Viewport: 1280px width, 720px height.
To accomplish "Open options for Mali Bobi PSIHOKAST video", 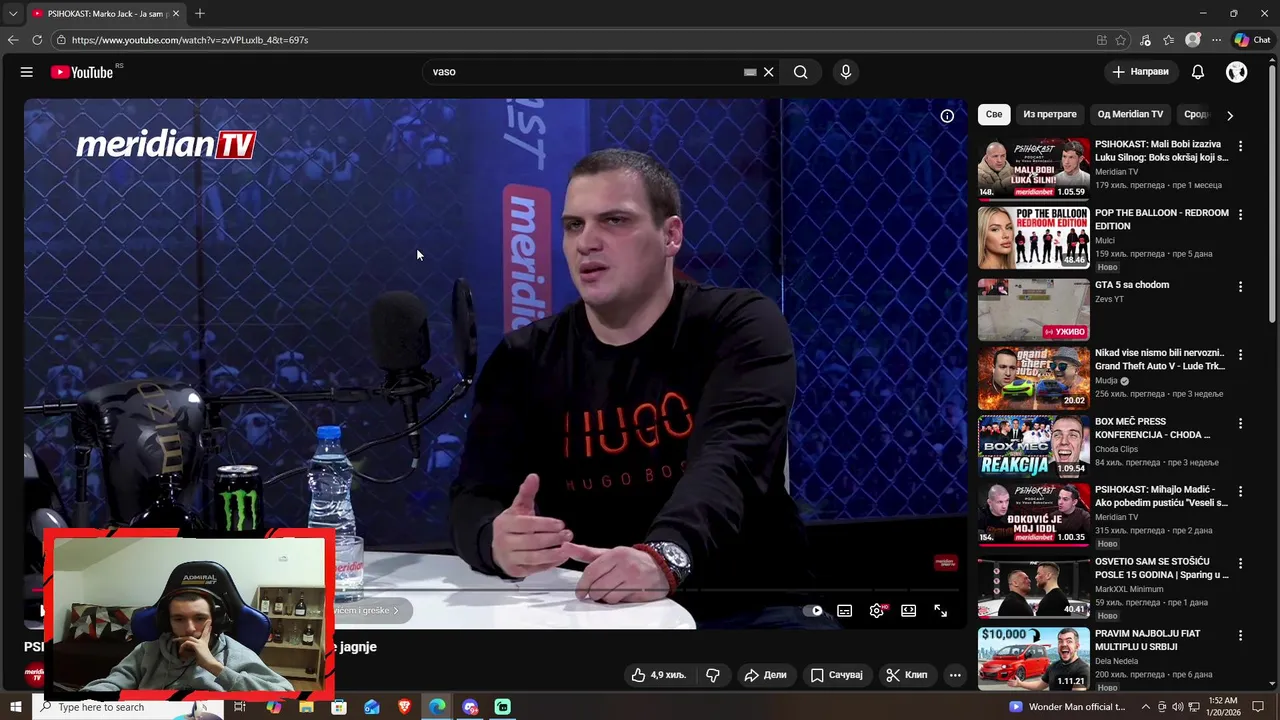I will click(x=1241, y=146).
